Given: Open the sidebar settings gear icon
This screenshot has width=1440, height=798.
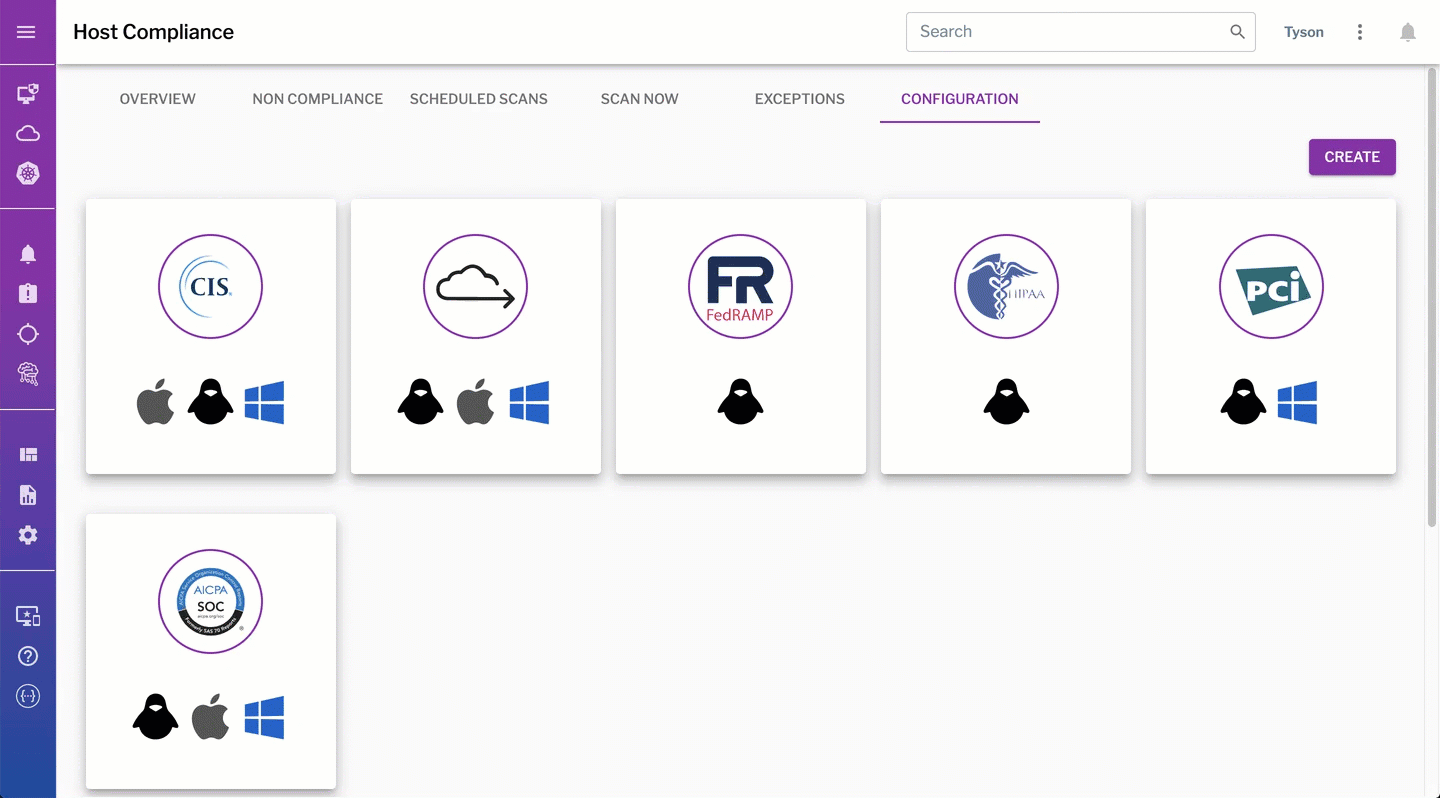Looking at the screenshot, I should coord(28,535).
